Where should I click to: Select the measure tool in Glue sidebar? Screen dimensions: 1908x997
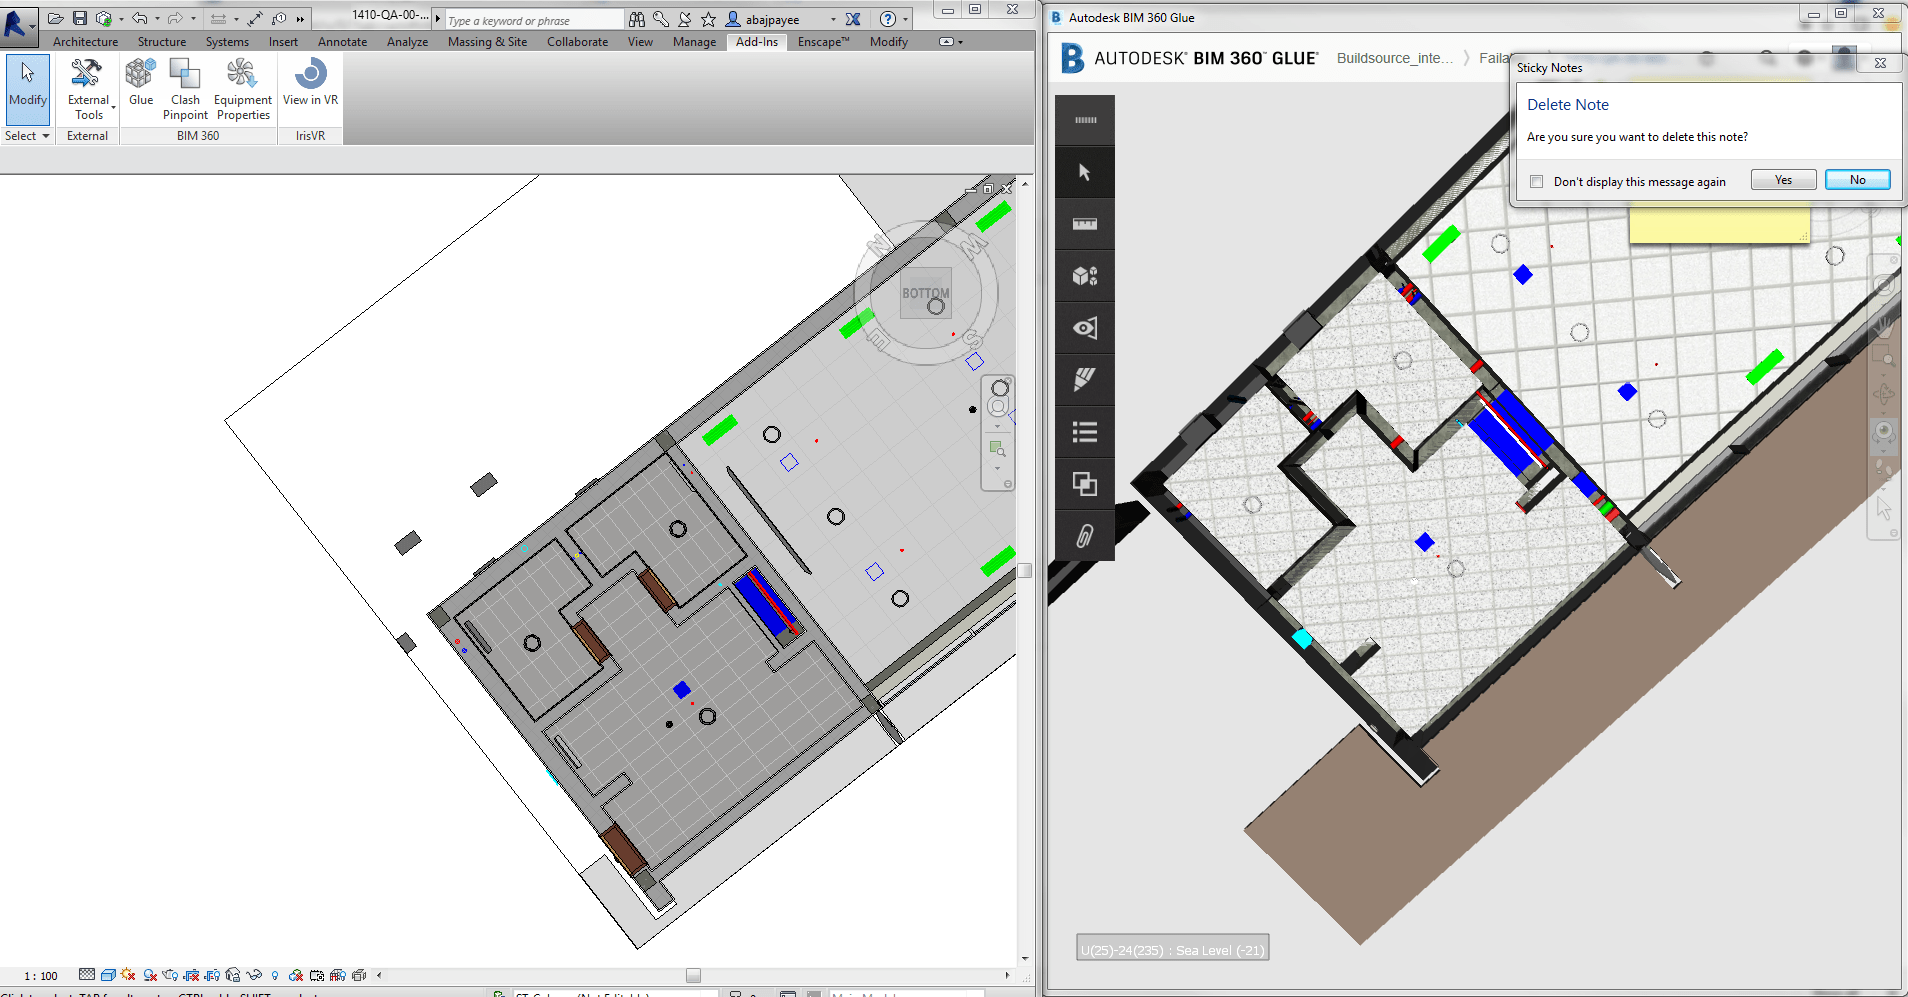[1084, 223]
